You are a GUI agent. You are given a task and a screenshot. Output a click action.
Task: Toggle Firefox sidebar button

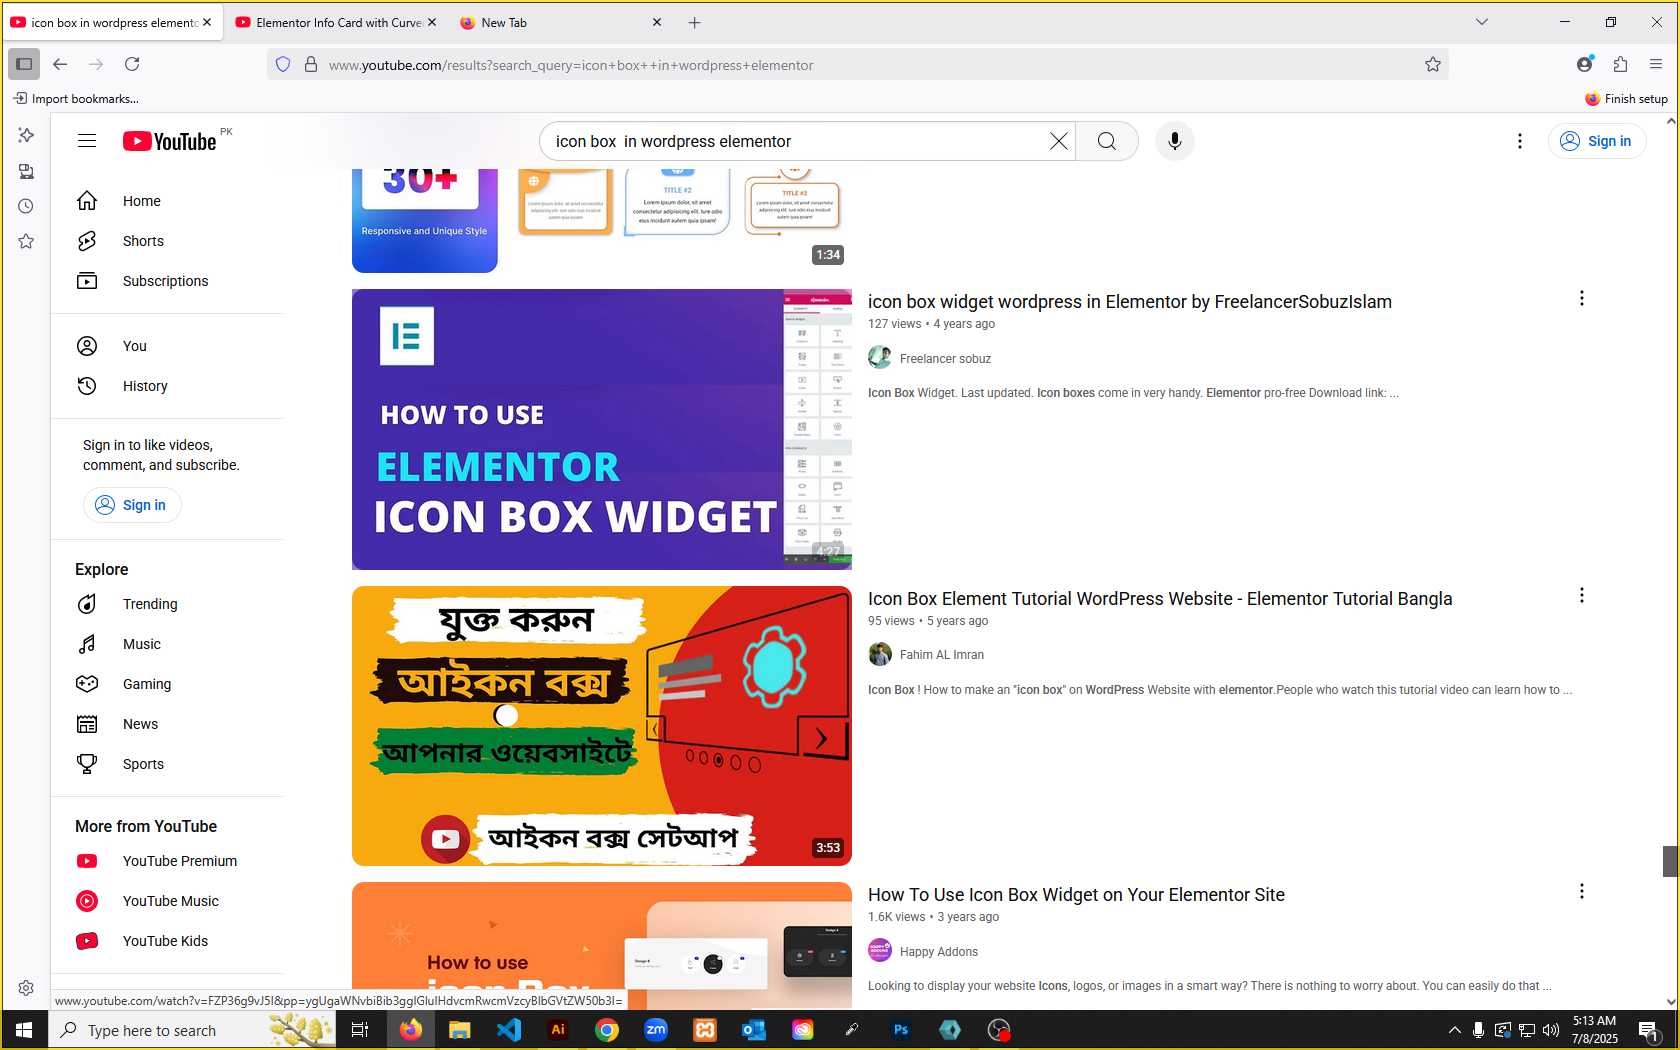click(24, 64)
